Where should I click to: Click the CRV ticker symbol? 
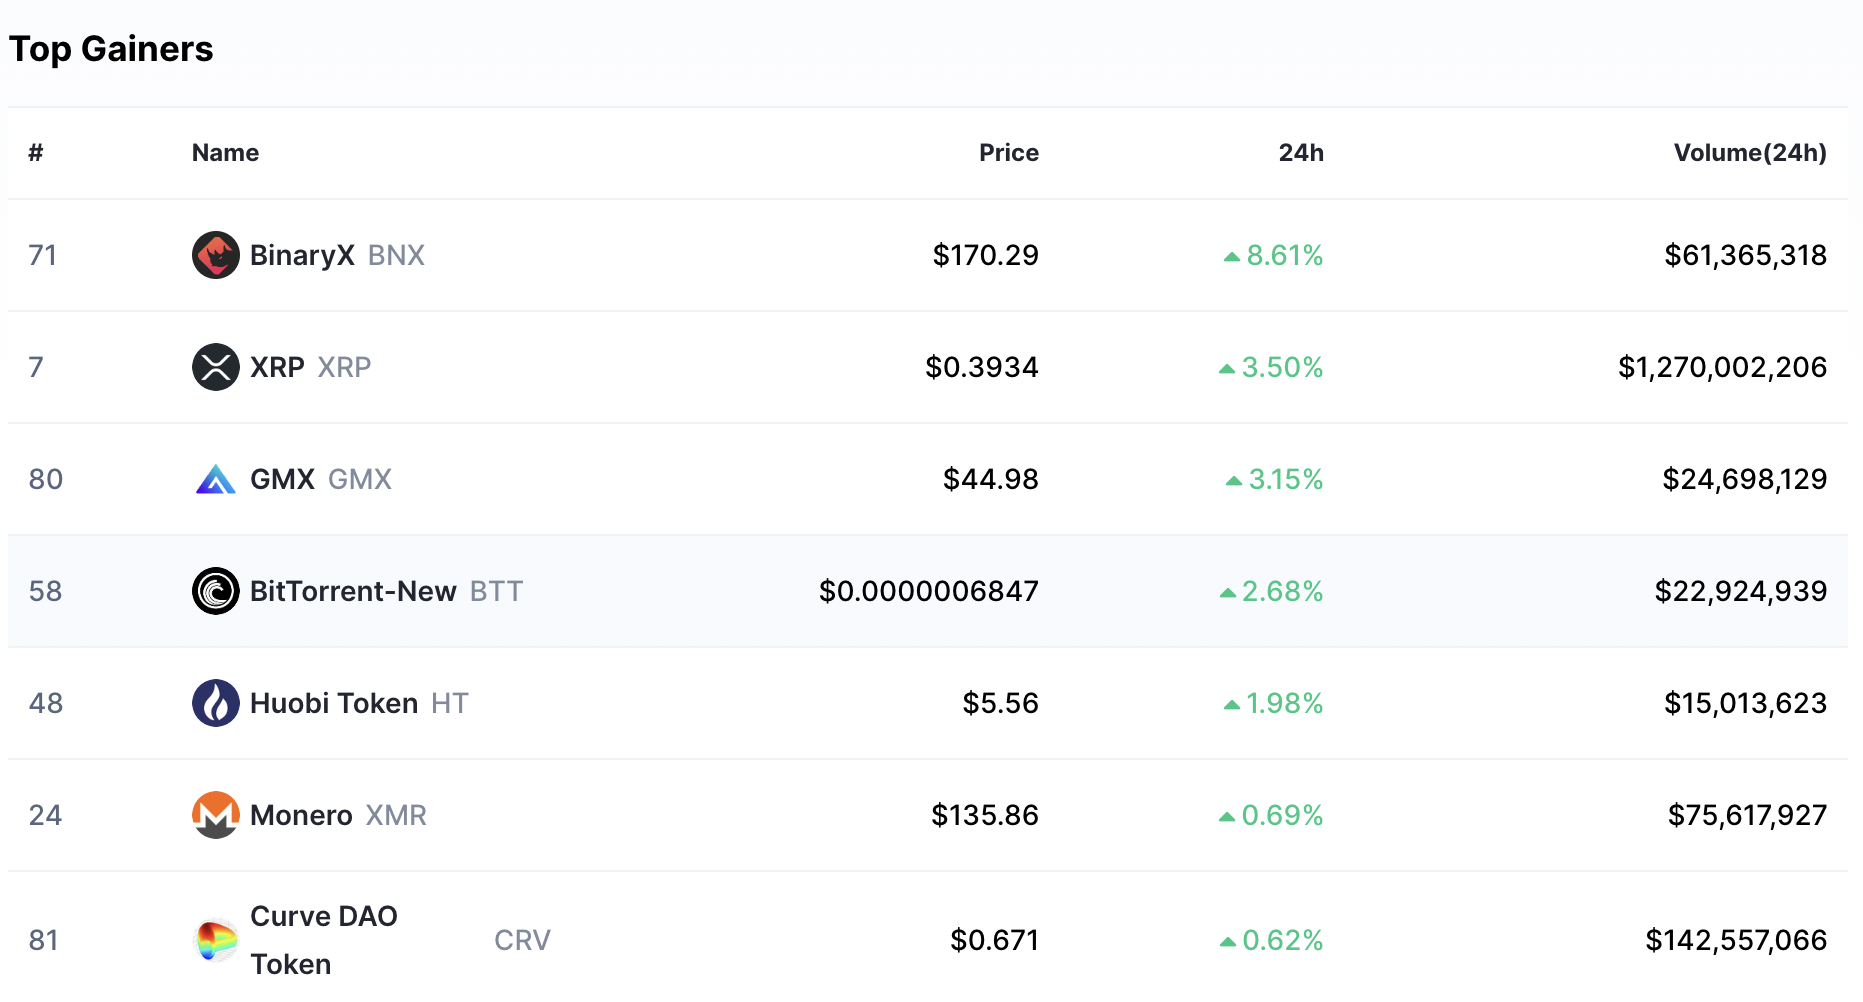click(x=522, y=940)
